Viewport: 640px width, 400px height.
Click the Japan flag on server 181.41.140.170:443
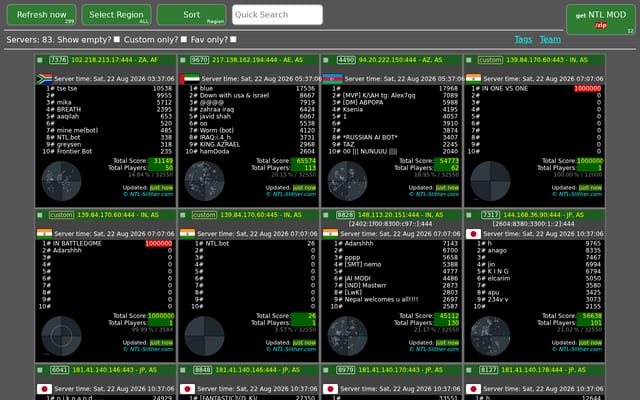(x=330, y=389)
